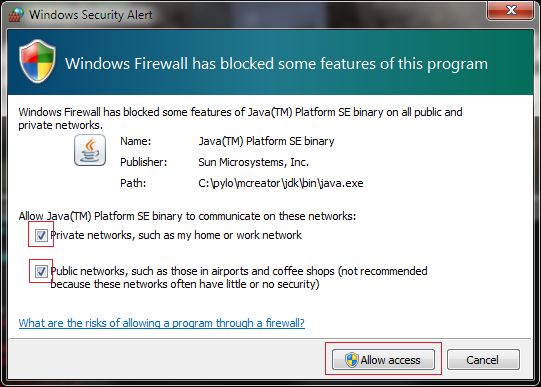Toggle the Public networks checkbox
This screenshot has width=541, height=387.
pyautogui.click(x=41, y=271)
